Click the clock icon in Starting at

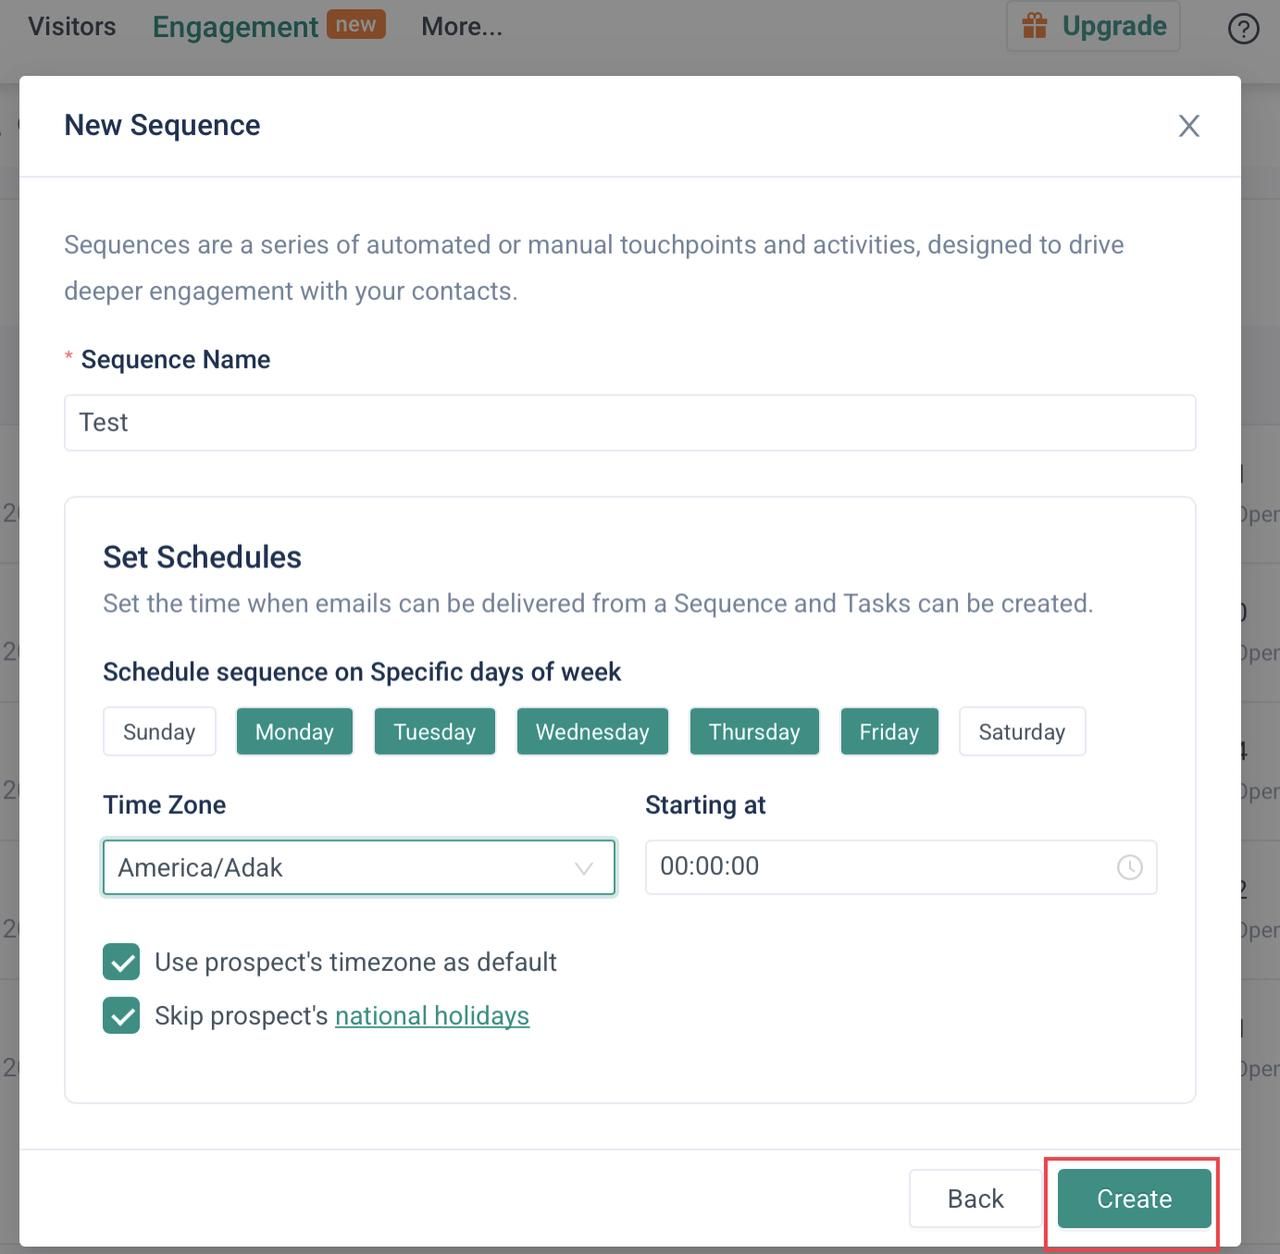pos(1129,867)
